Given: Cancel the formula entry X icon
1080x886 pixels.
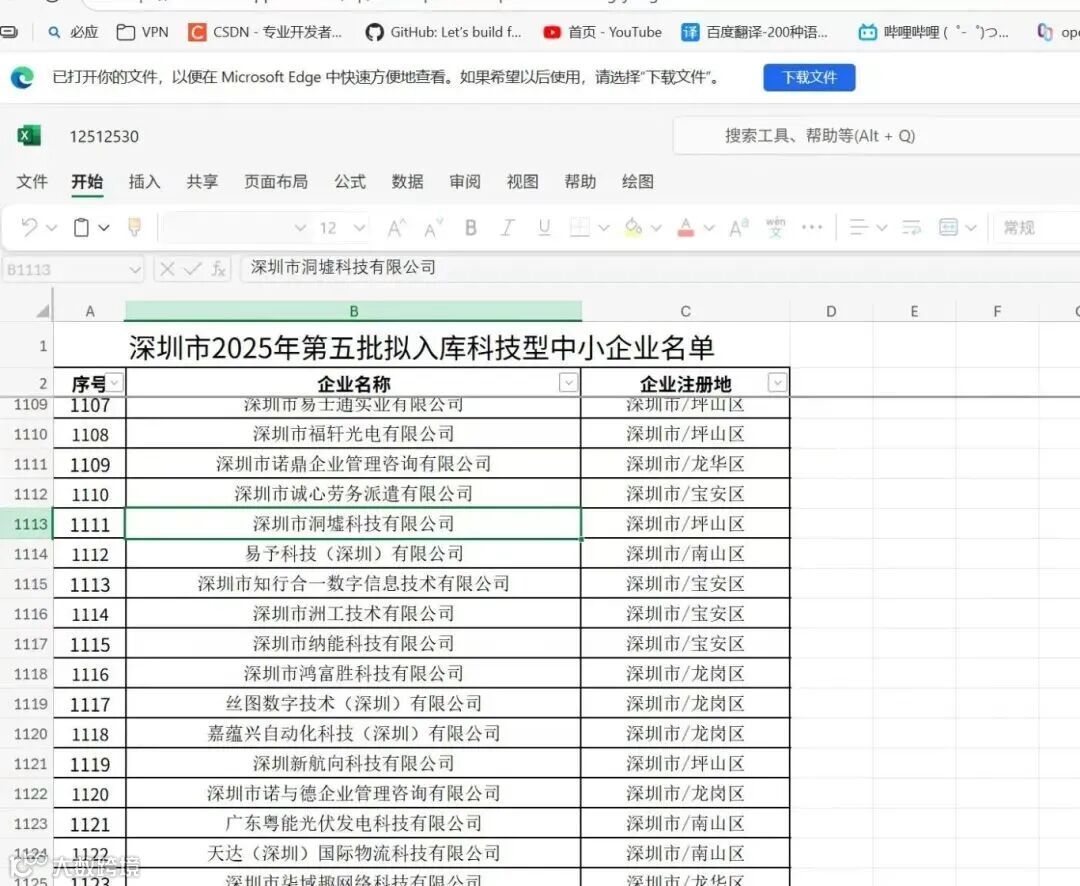Looking at the screenshot, I should point(167,269).
